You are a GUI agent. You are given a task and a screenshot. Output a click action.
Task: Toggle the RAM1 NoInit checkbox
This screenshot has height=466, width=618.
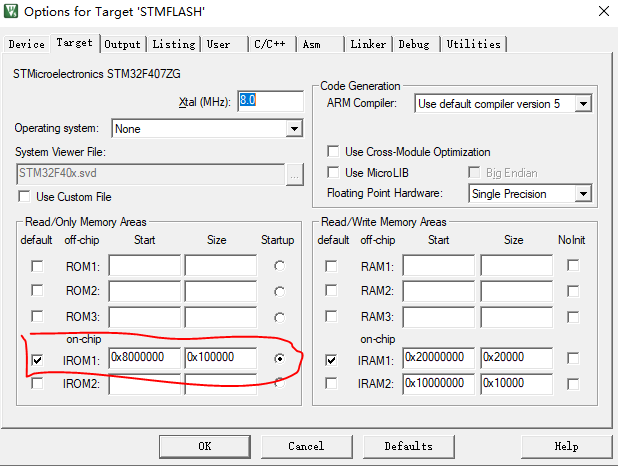click(573, 265)
